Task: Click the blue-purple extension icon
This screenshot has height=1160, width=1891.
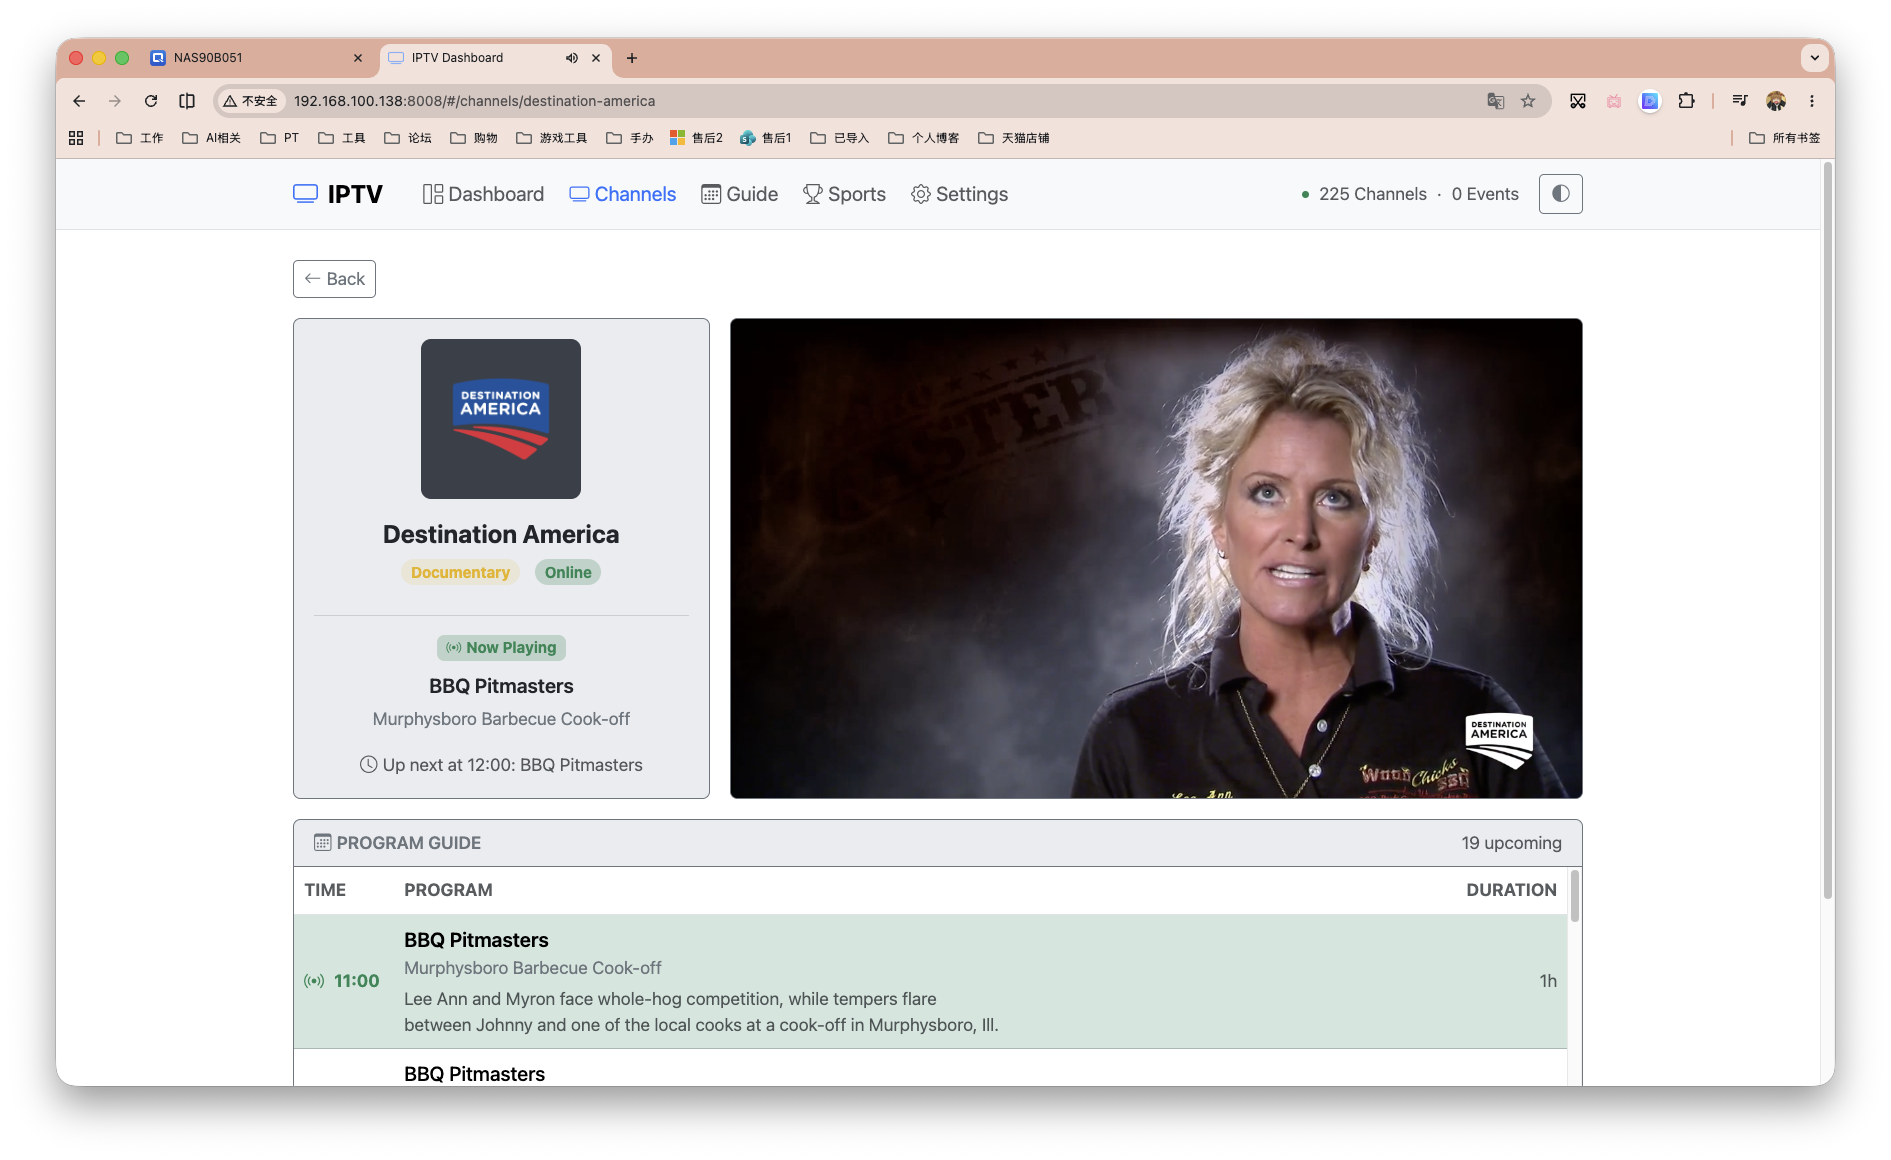Action: pos(1650,101)
